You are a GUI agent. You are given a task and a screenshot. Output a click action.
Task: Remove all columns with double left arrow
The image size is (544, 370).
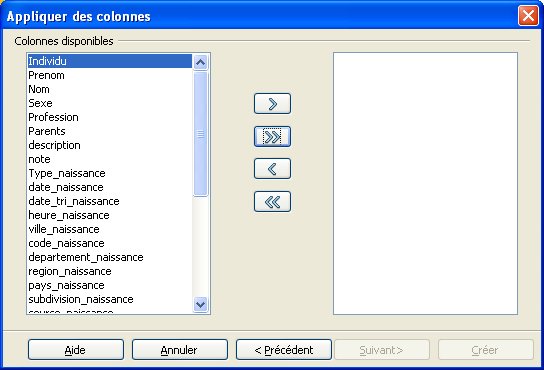tap(272, 201)
